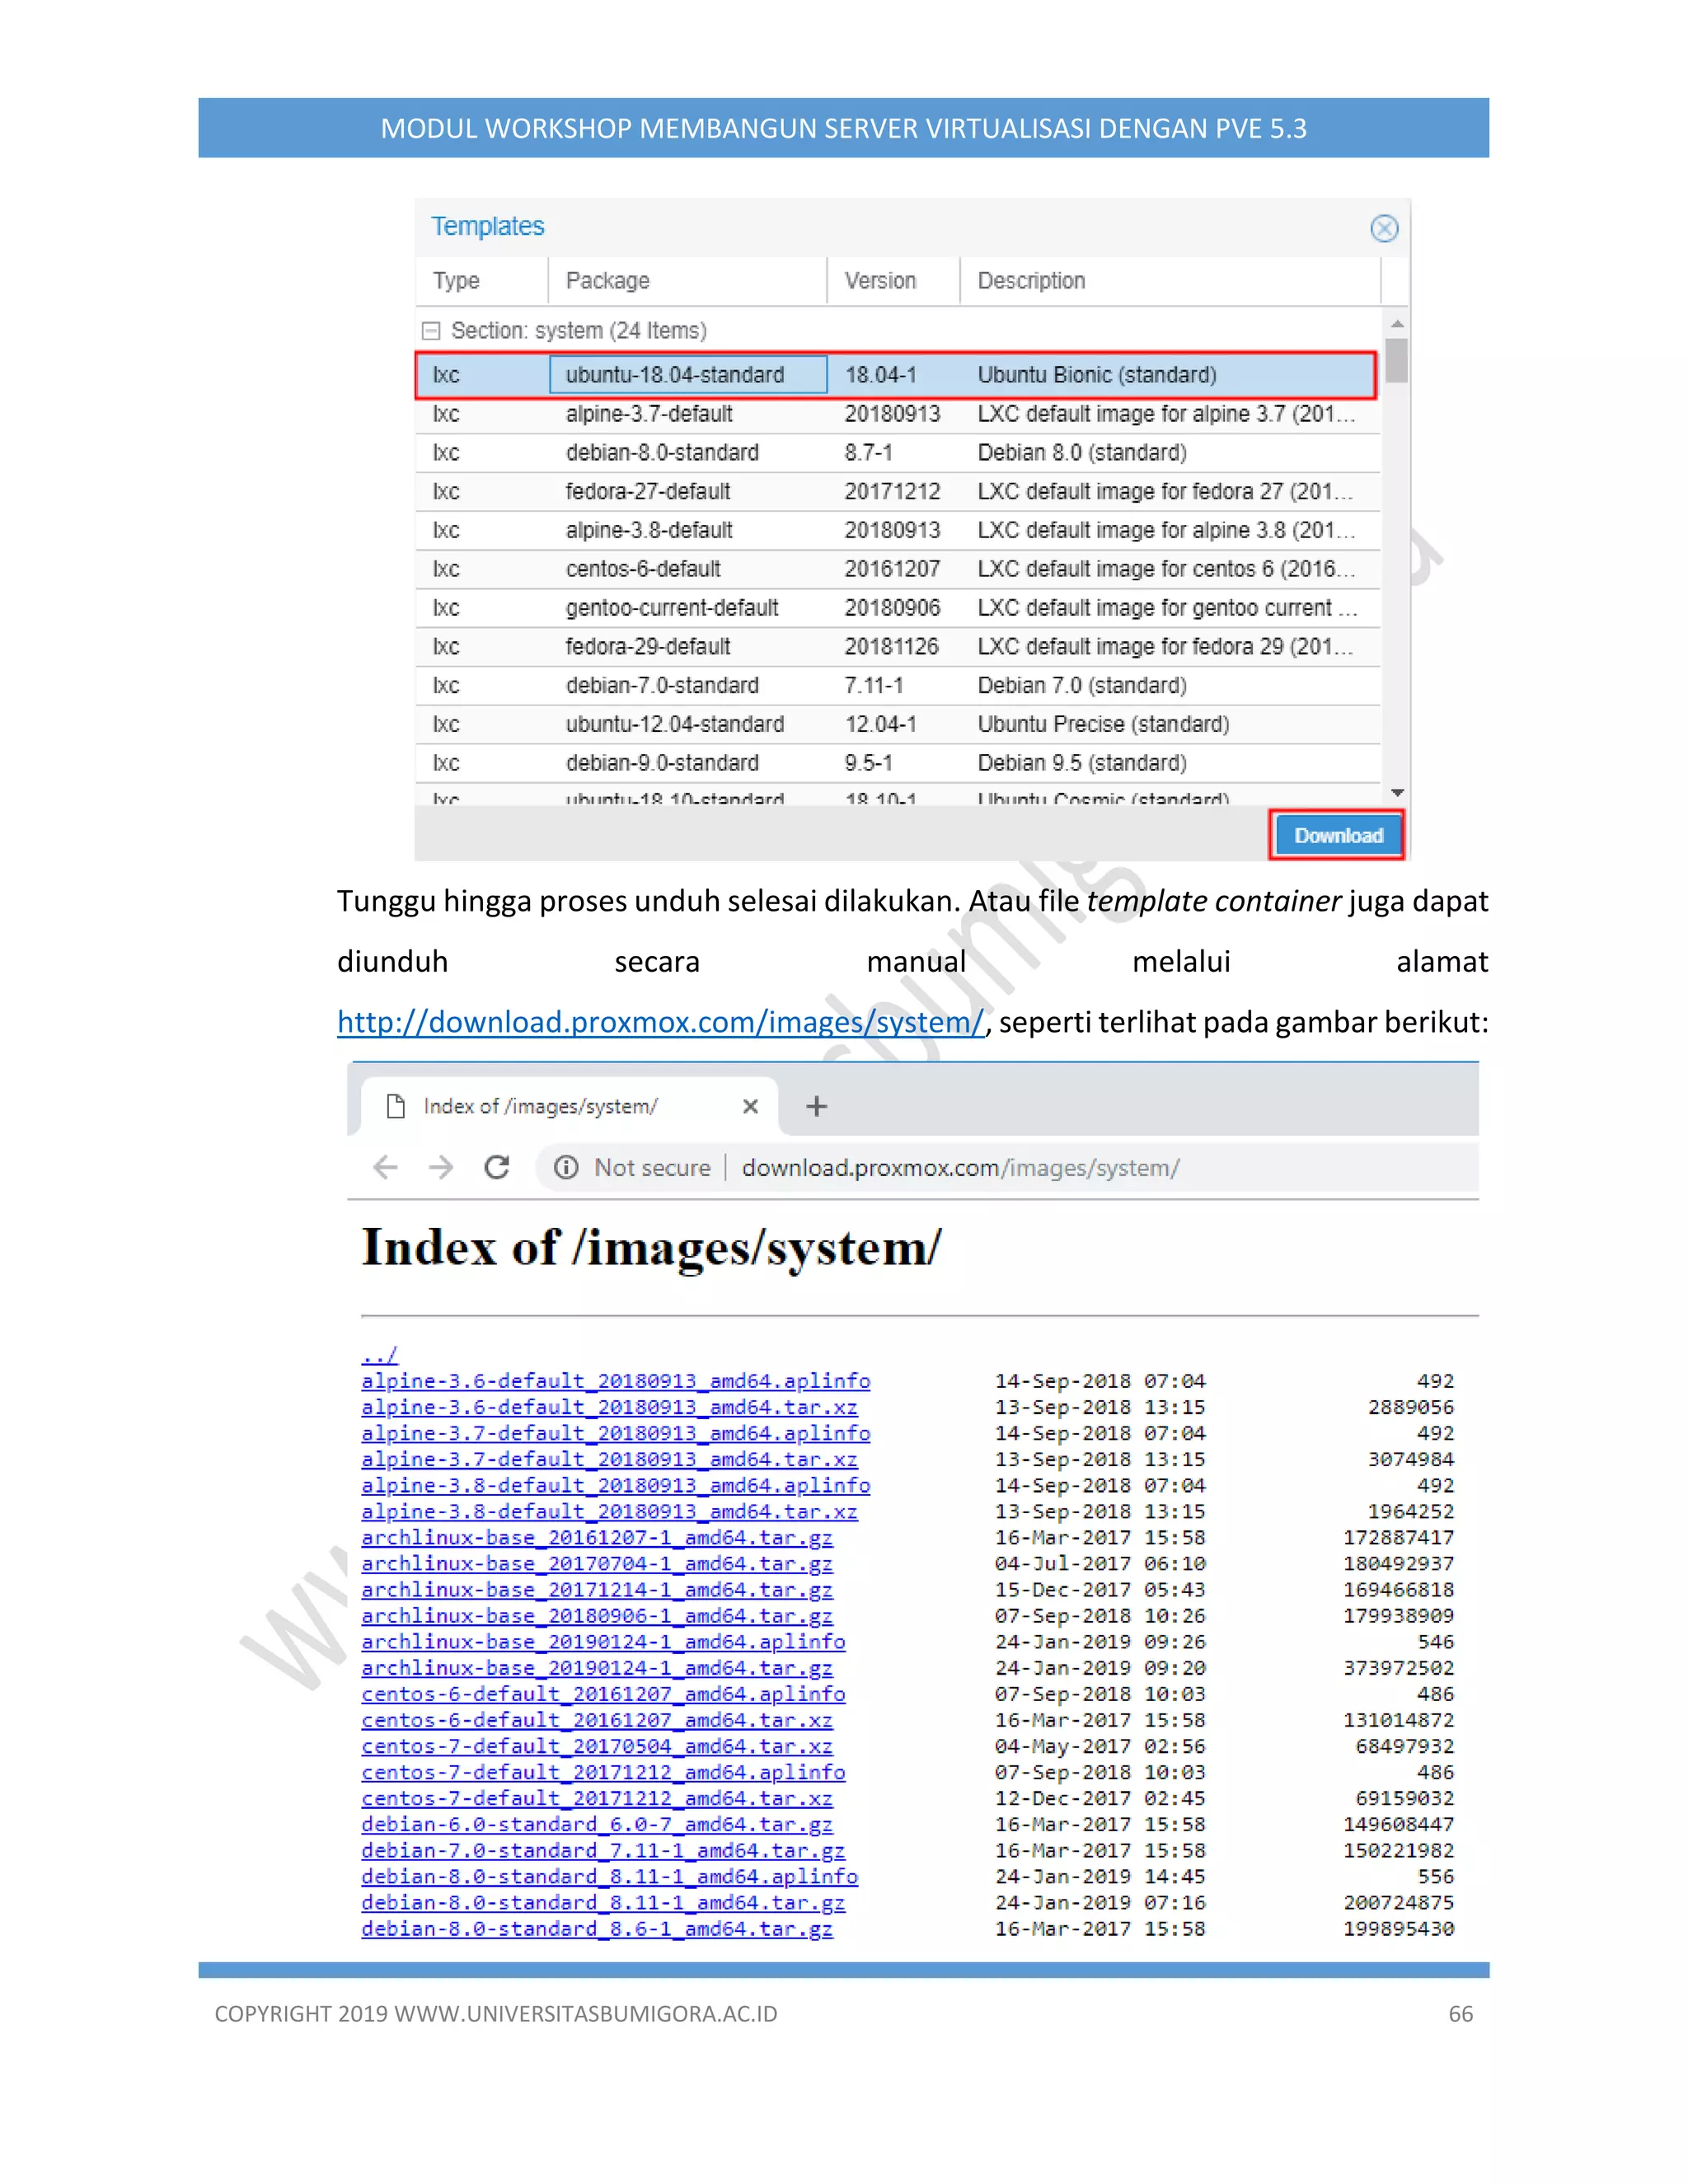This screenshot has width=1688, height=2184.
Task: Open centos-7-default_20170504_amd64.tar.xz link
Action: [x=597, y=1746]
